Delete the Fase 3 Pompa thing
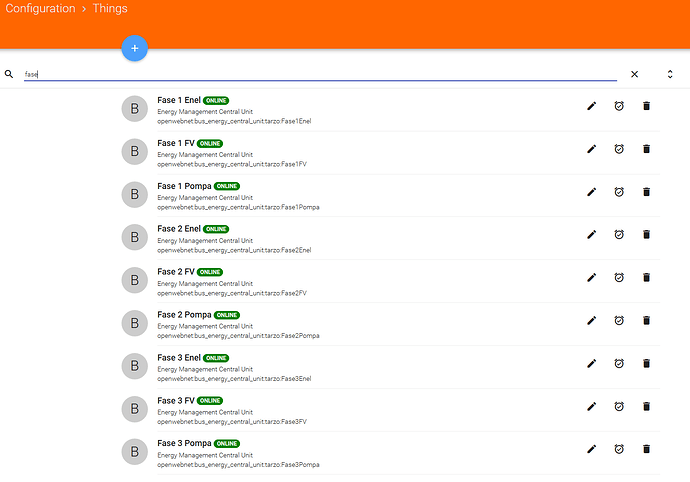The height and width of the screenshot is (482, 690). [646, 449]
